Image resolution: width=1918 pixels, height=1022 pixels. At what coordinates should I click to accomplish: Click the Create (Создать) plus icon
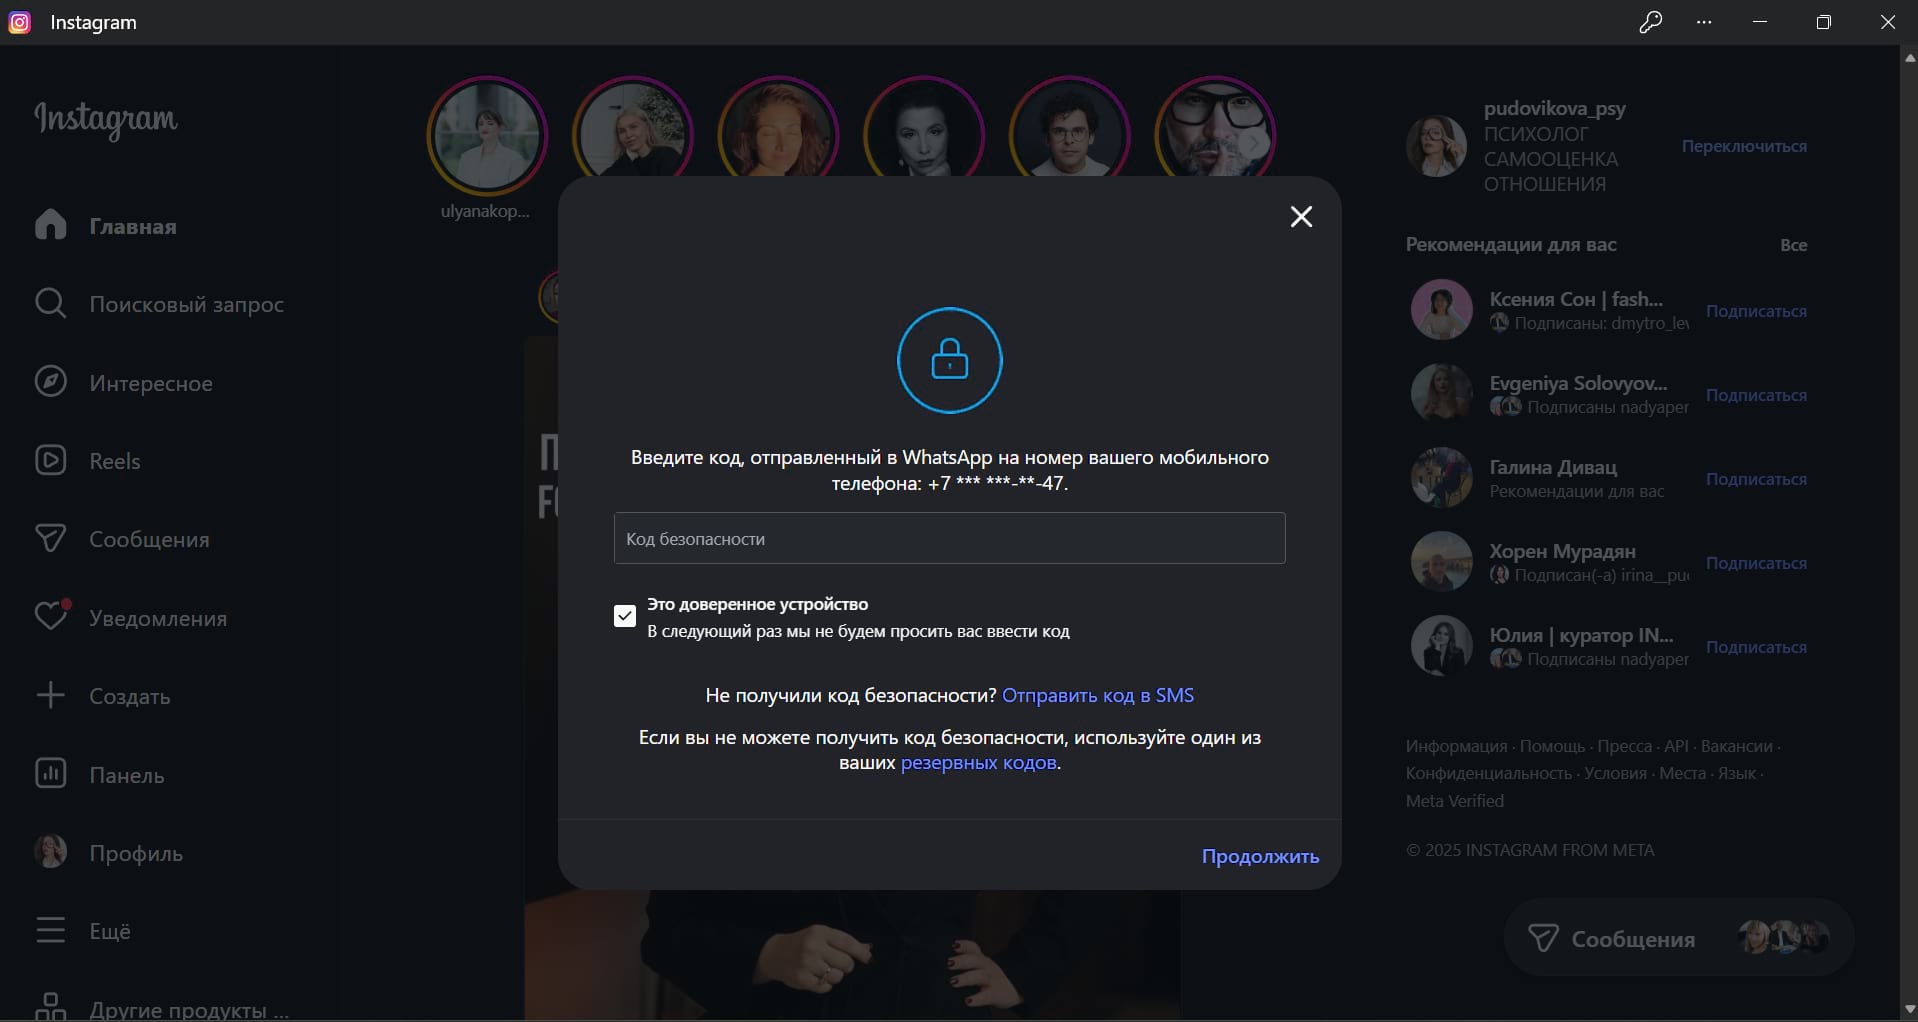[x=50, y=695]
